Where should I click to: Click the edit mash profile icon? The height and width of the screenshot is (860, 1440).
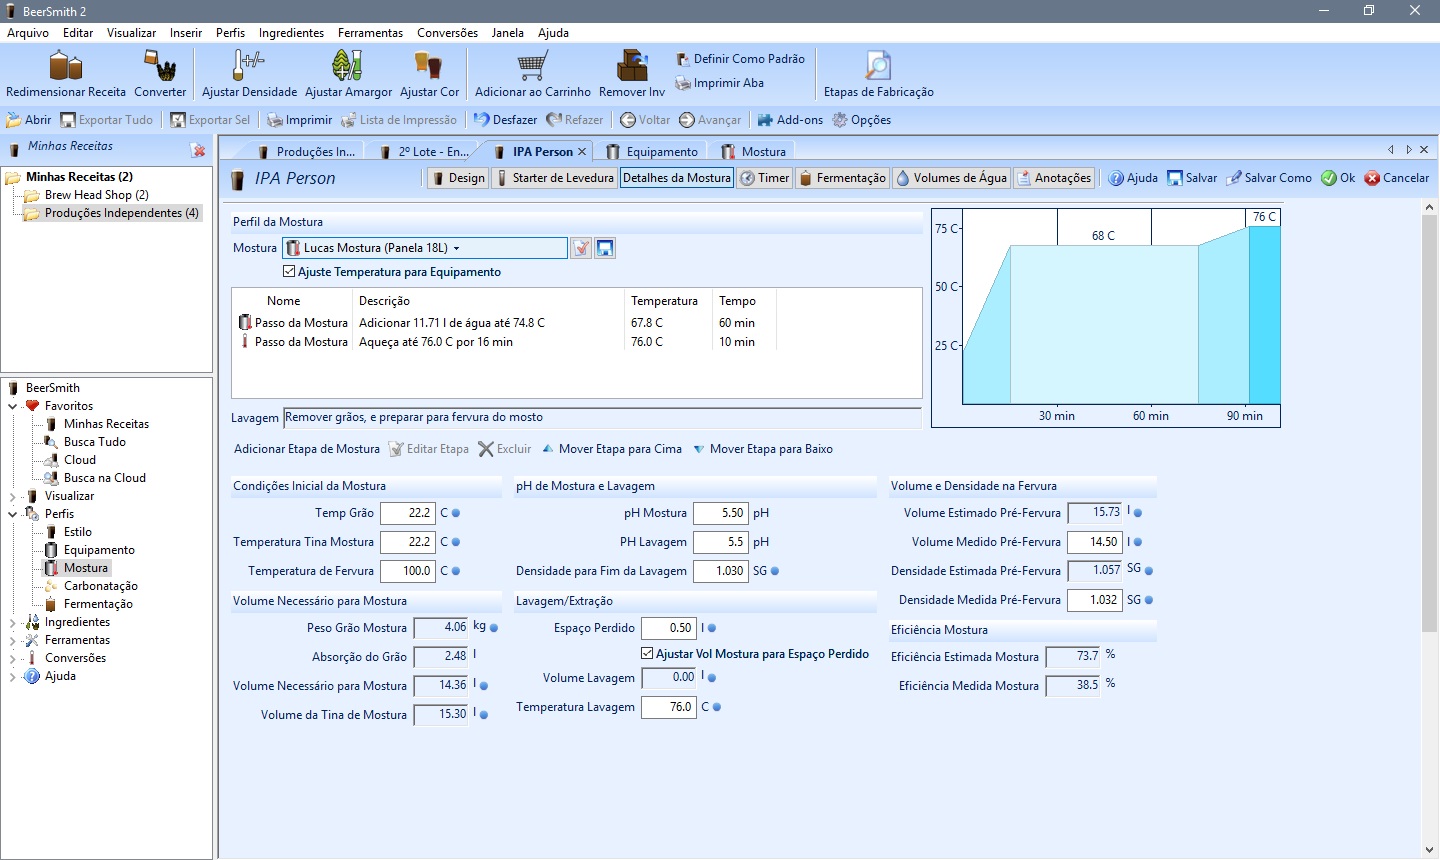tap(581, 248)
